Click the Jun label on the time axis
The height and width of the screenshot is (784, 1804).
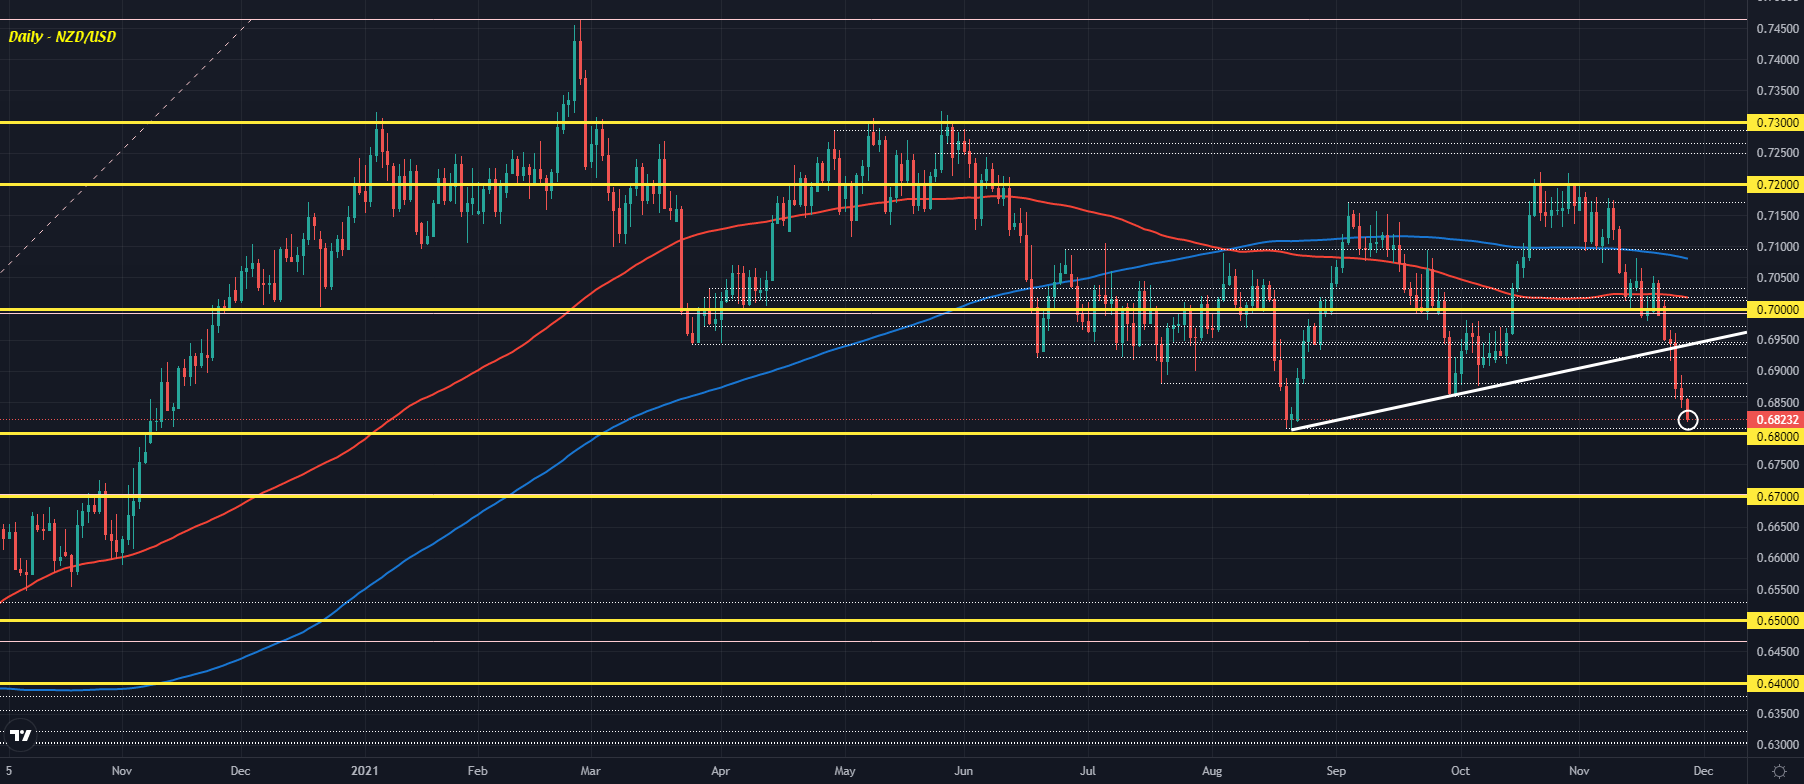point(963,771)
